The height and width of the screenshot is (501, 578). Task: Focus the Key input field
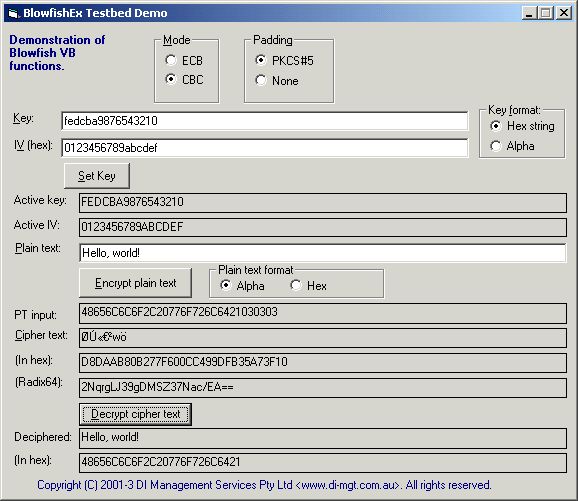pos(265,121)
